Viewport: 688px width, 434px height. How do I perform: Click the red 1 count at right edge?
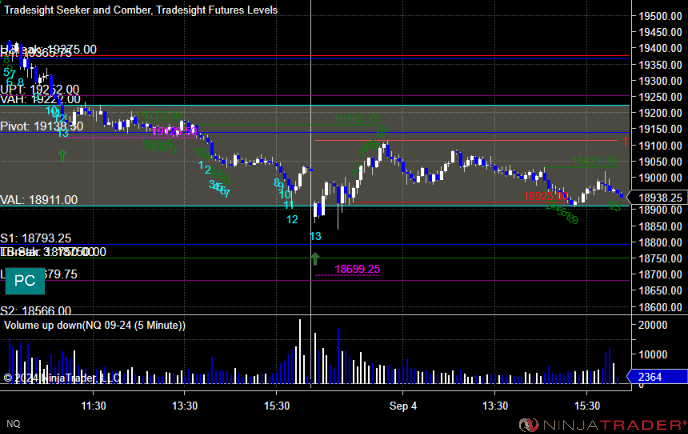(x=625, y=142)
